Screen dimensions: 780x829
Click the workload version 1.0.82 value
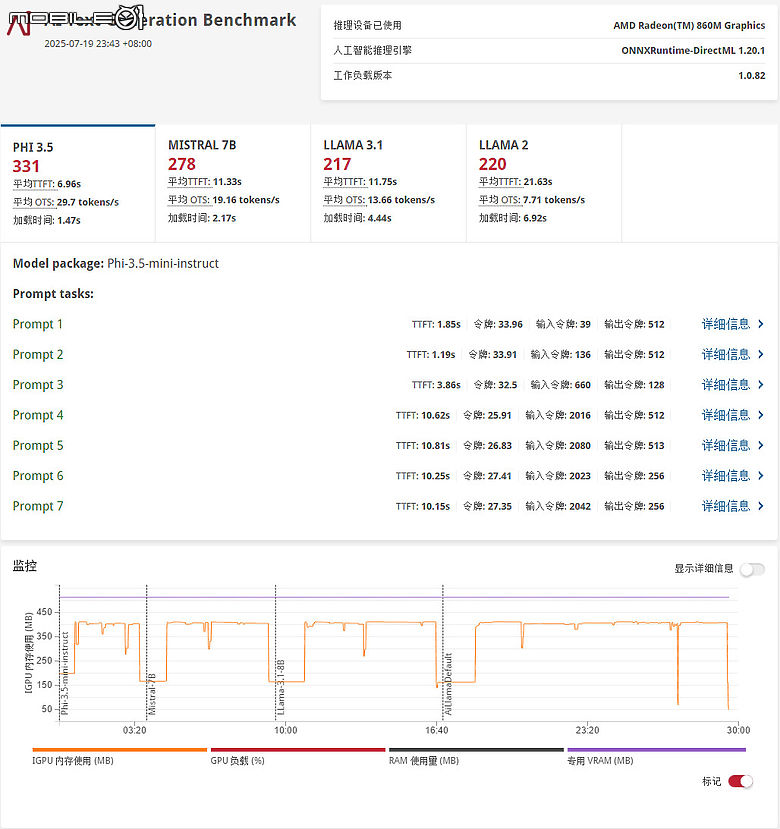tap(751, 76)
